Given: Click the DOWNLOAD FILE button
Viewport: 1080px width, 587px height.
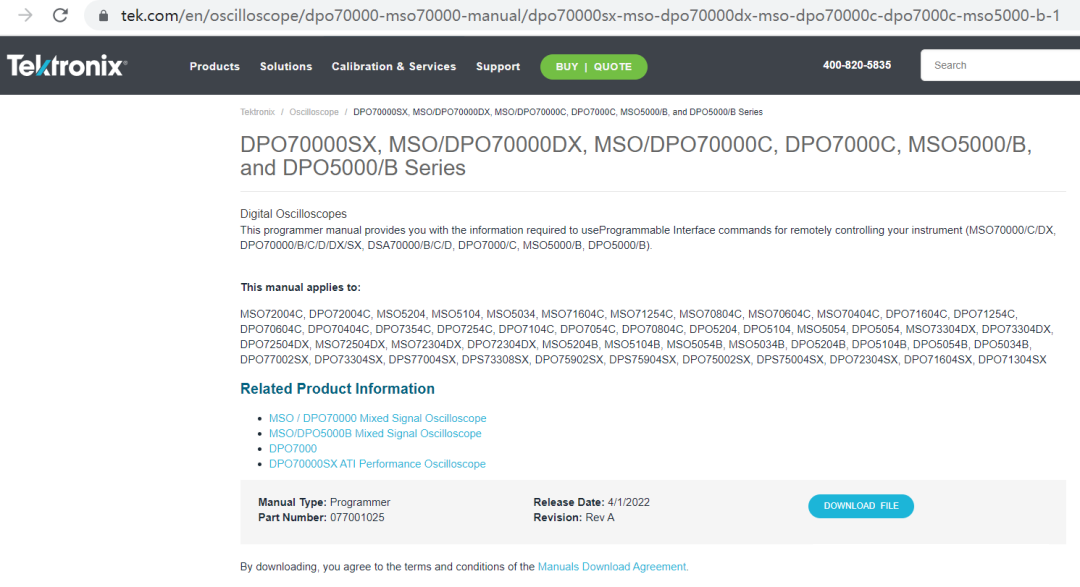Looking at the screenshot, I should tap(861, 506).
